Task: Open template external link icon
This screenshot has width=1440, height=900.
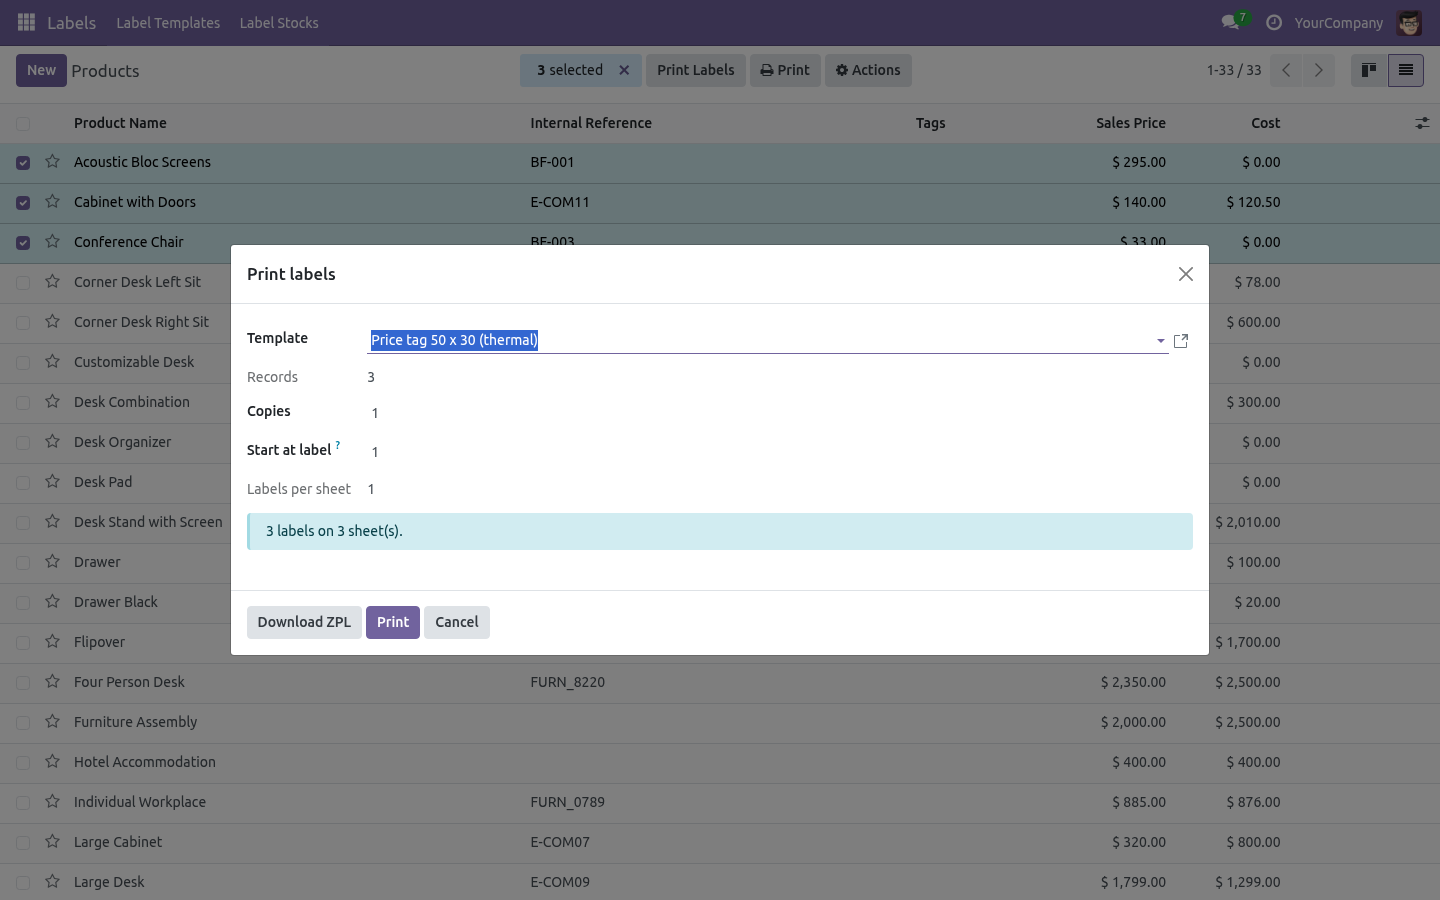Action: 1181,341
